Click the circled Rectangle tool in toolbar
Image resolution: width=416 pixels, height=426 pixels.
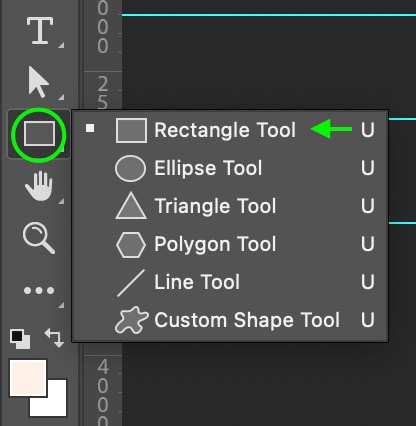(x=39, y=134)
